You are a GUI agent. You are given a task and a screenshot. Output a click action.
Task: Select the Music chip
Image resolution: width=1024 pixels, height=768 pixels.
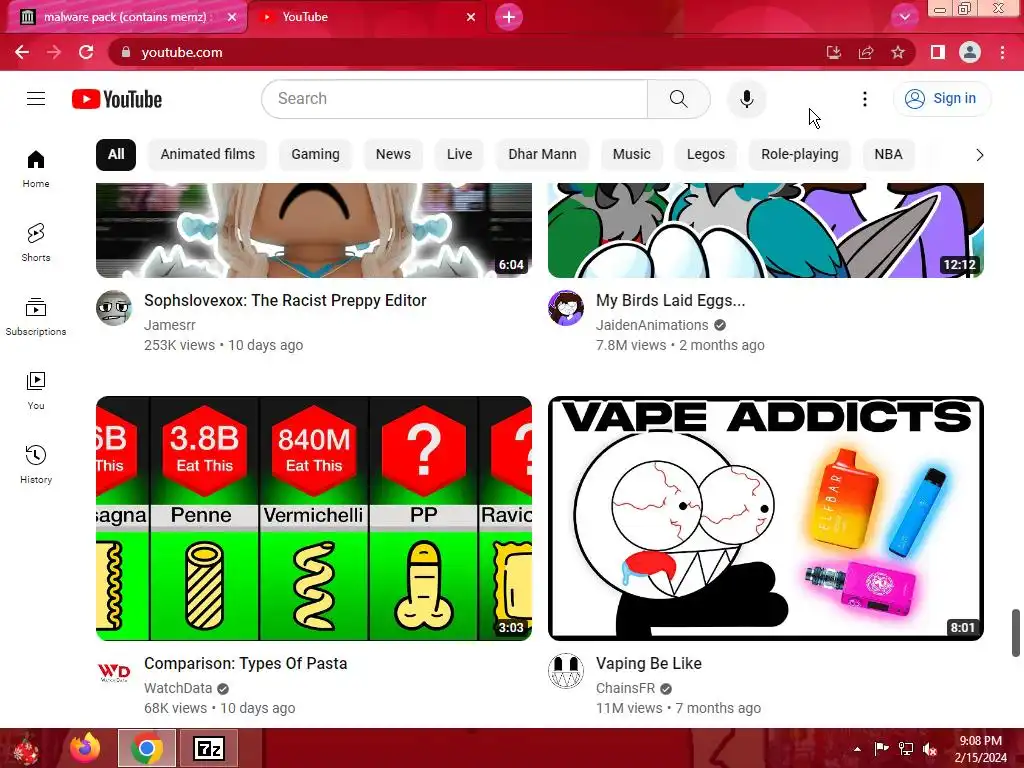click(x=632, y=155)
